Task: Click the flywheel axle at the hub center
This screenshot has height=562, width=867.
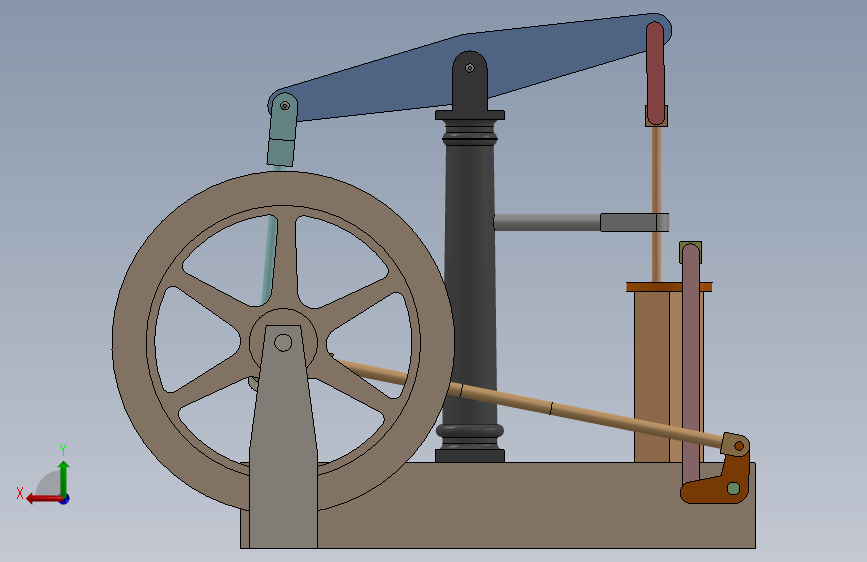Action: 283,343
